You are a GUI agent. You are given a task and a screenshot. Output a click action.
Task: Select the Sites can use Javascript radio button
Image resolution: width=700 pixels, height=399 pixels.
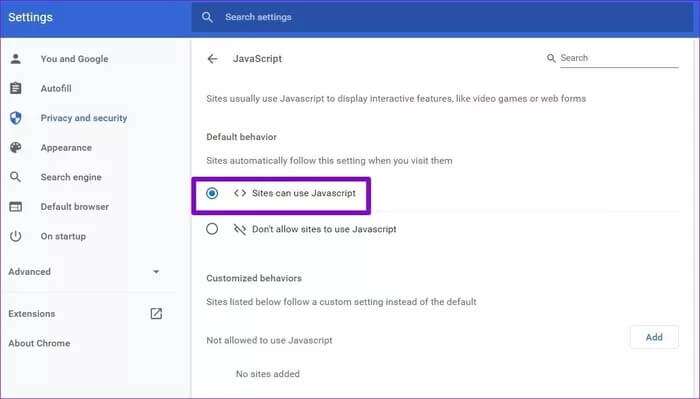212,193
